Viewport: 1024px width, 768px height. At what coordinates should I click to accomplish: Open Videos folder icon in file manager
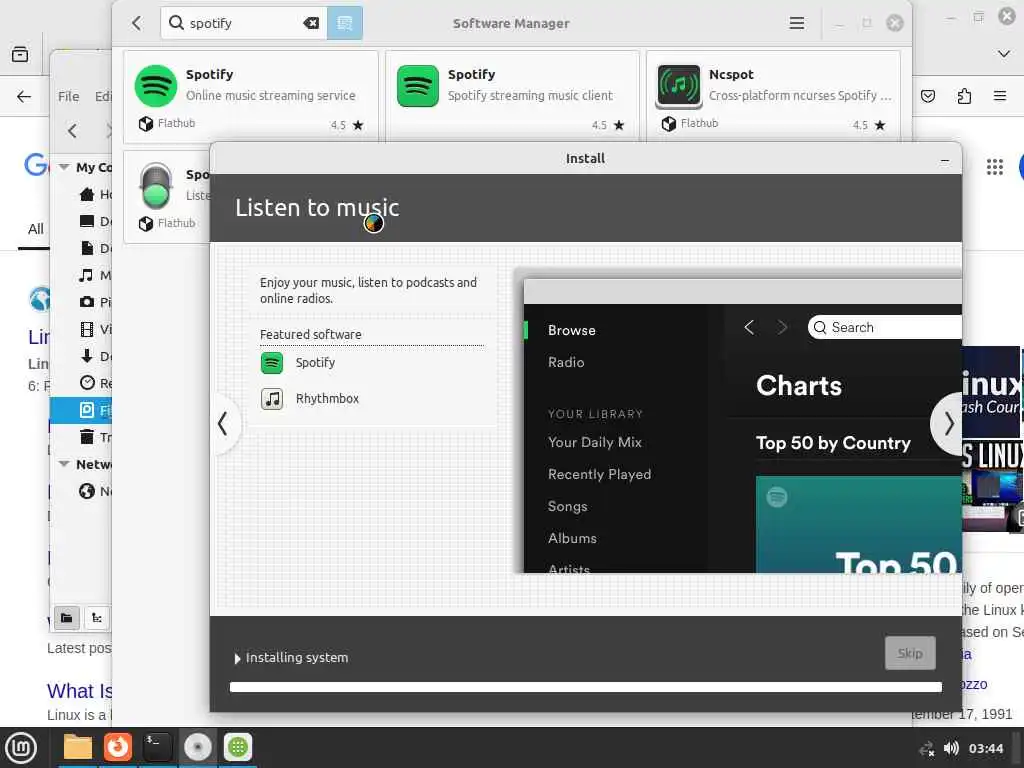tap(86, 329)
